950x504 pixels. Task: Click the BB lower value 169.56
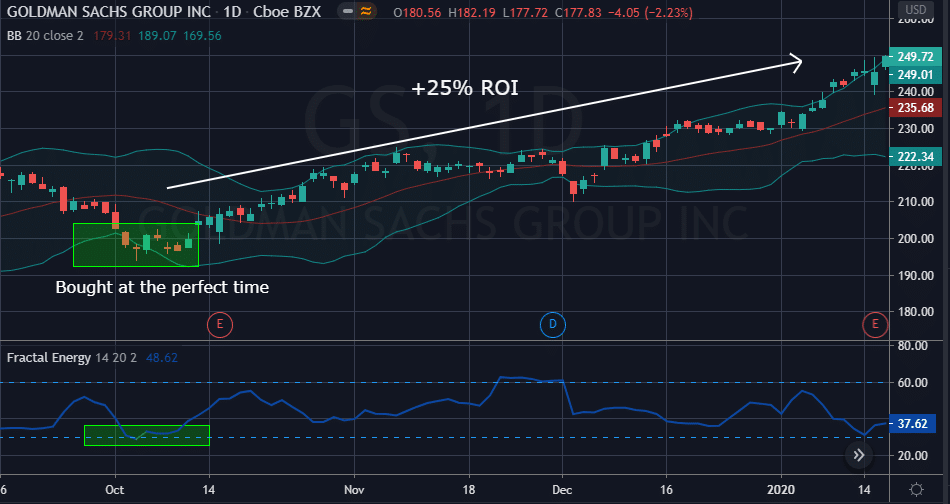[202, 36]
